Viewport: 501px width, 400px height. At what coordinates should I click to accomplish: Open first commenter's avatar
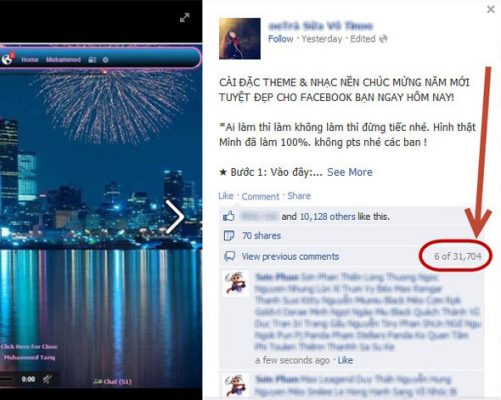pos(236,284)
